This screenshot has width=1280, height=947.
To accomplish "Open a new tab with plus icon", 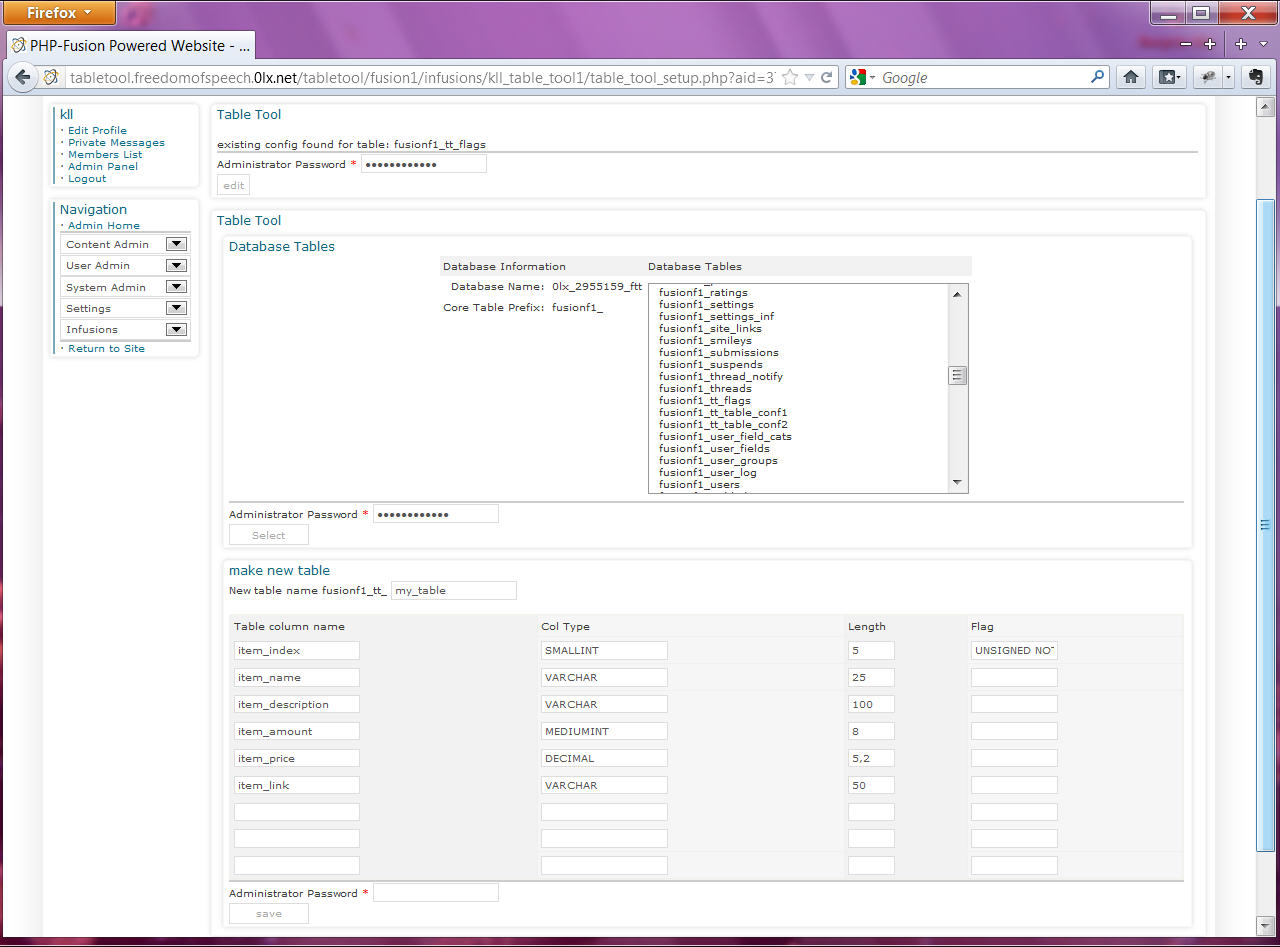I will [1241, 44].
